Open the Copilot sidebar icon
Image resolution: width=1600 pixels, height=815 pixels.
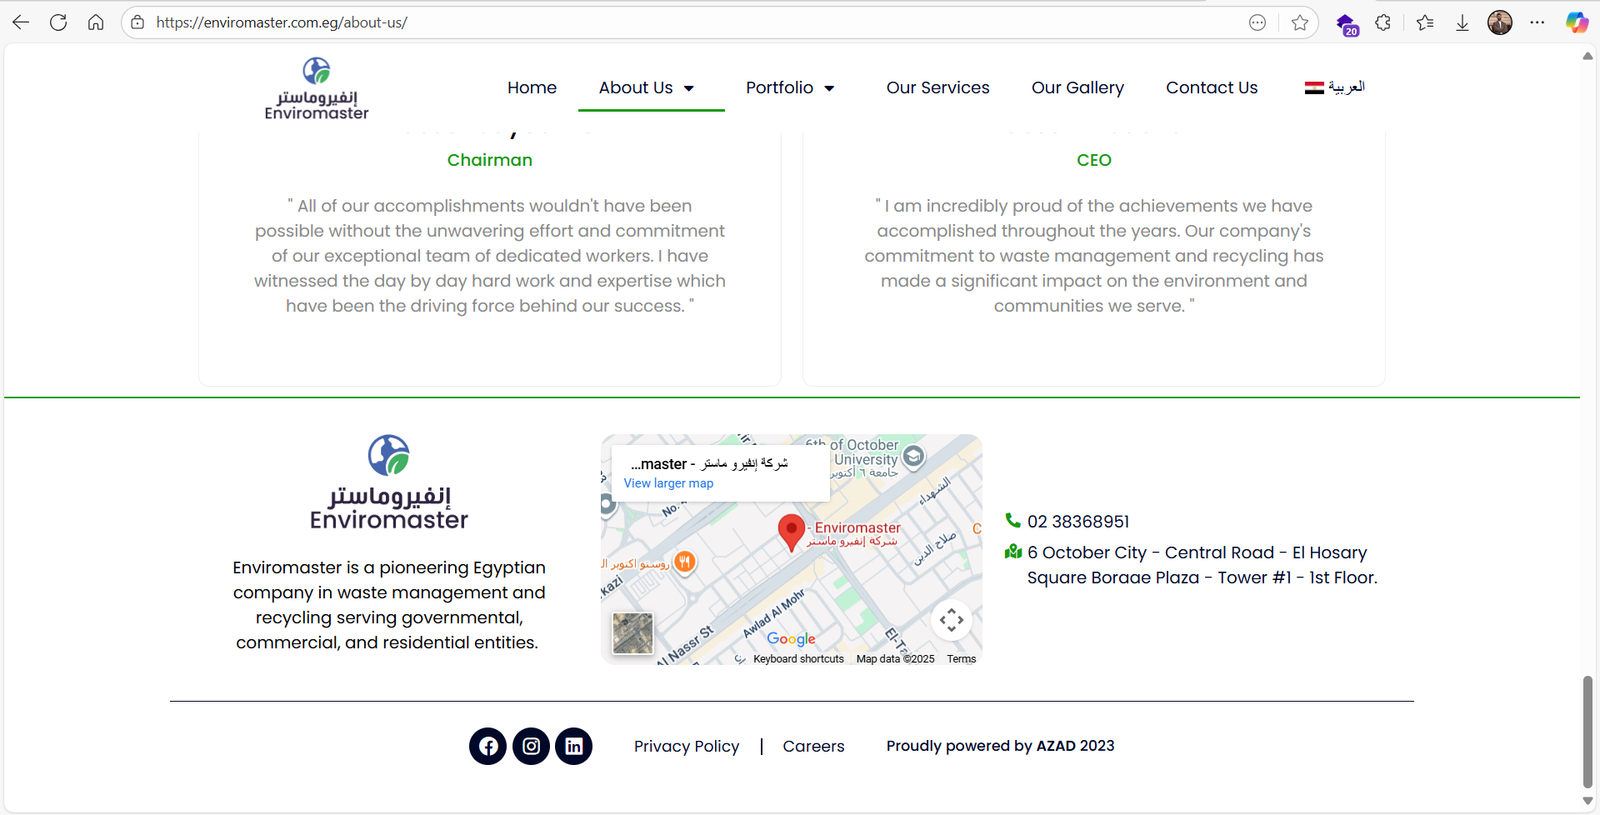(1577, 22)
